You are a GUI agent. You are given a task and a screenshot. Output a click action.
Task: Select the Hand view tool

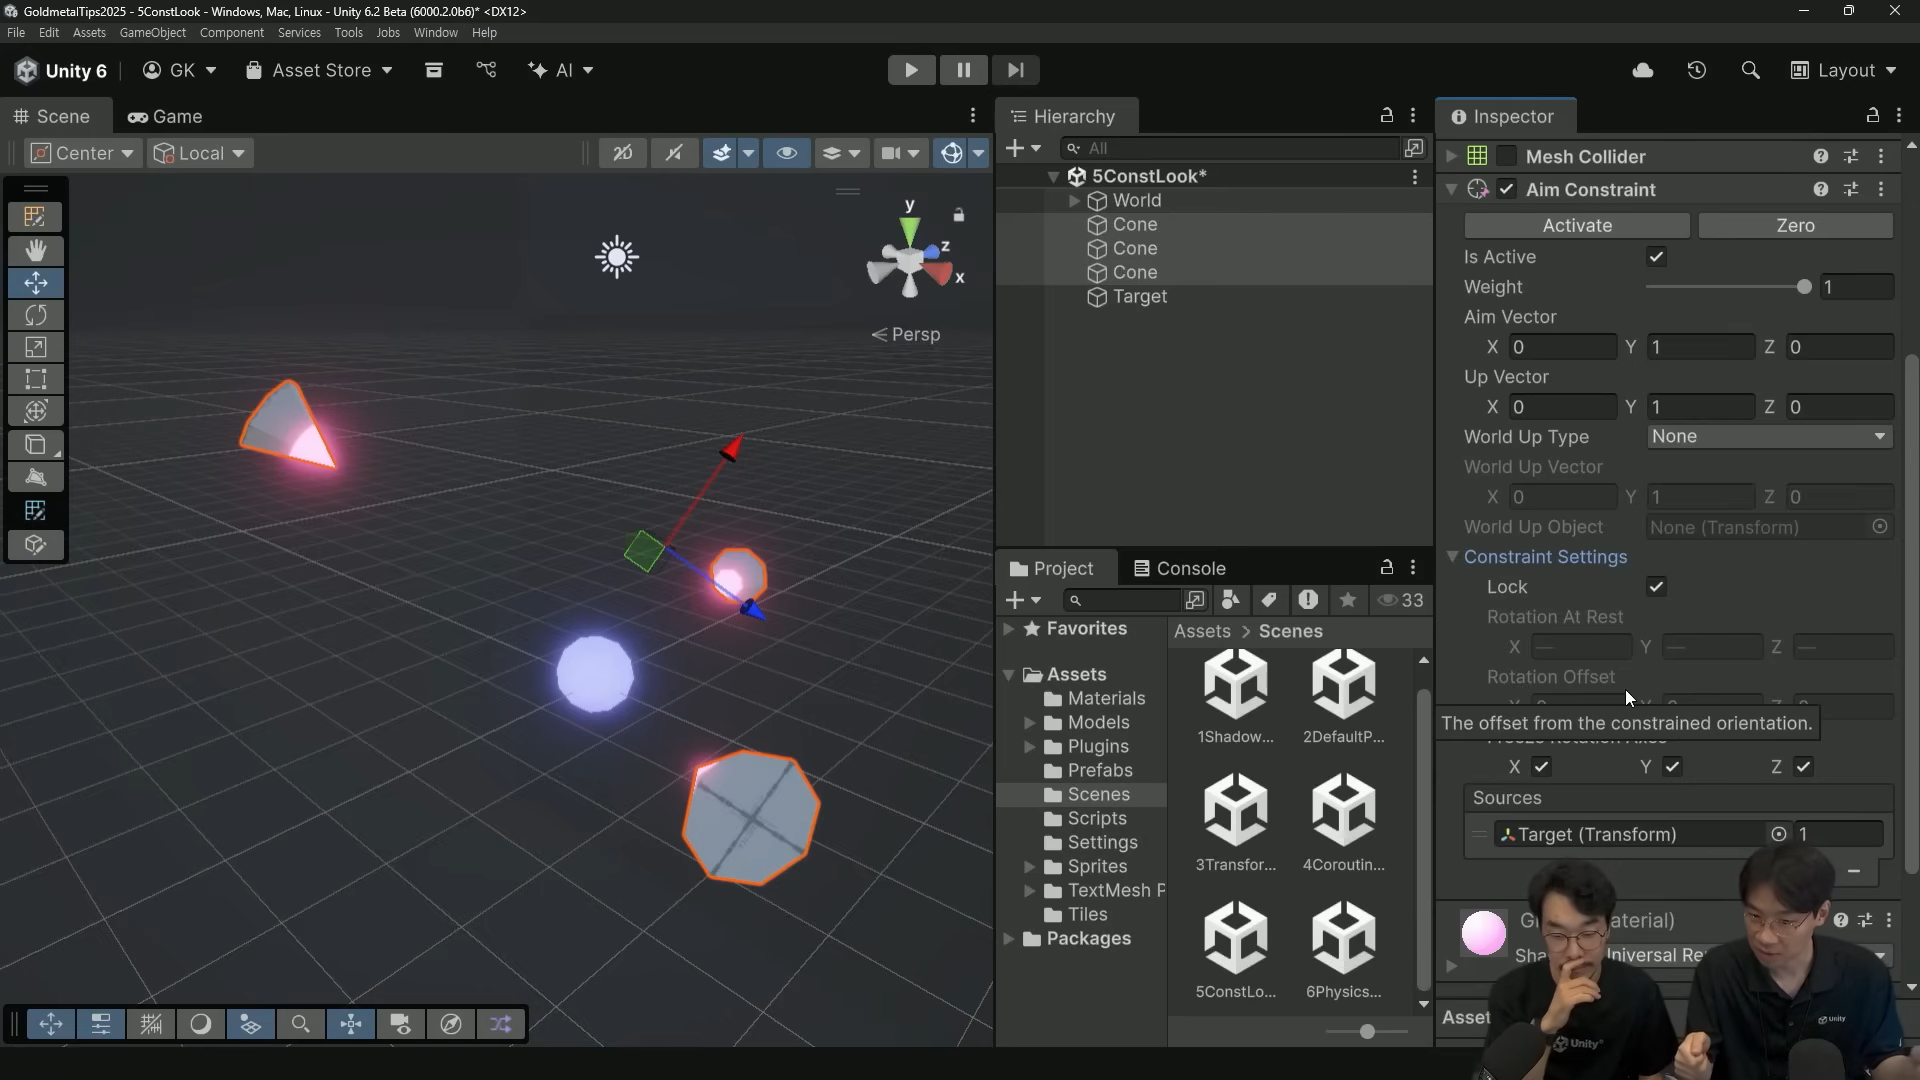pos(36,250)
